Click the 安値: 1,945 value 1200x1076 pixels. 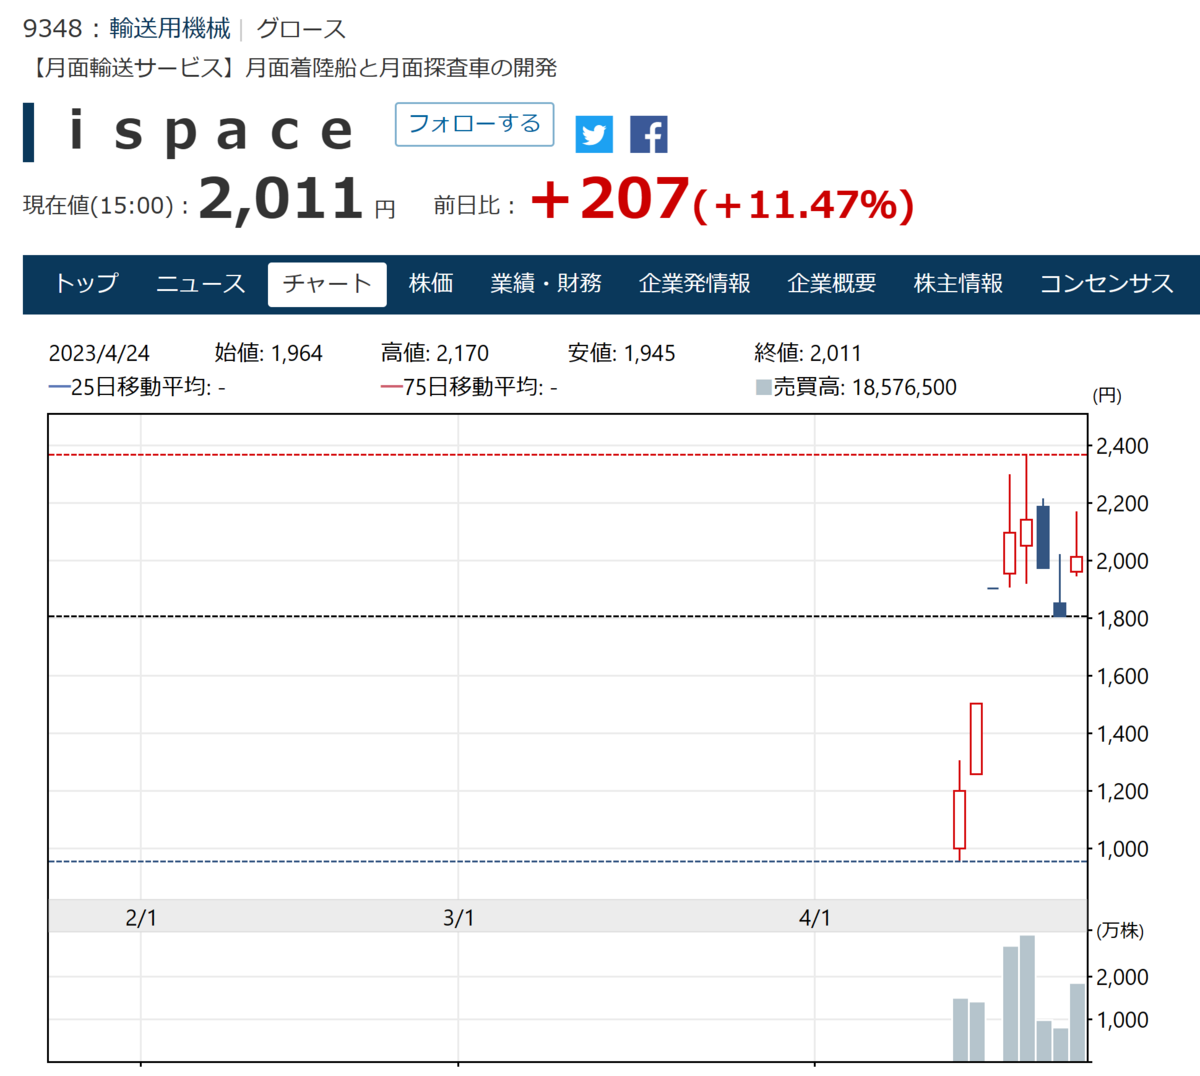pos(622,353)
